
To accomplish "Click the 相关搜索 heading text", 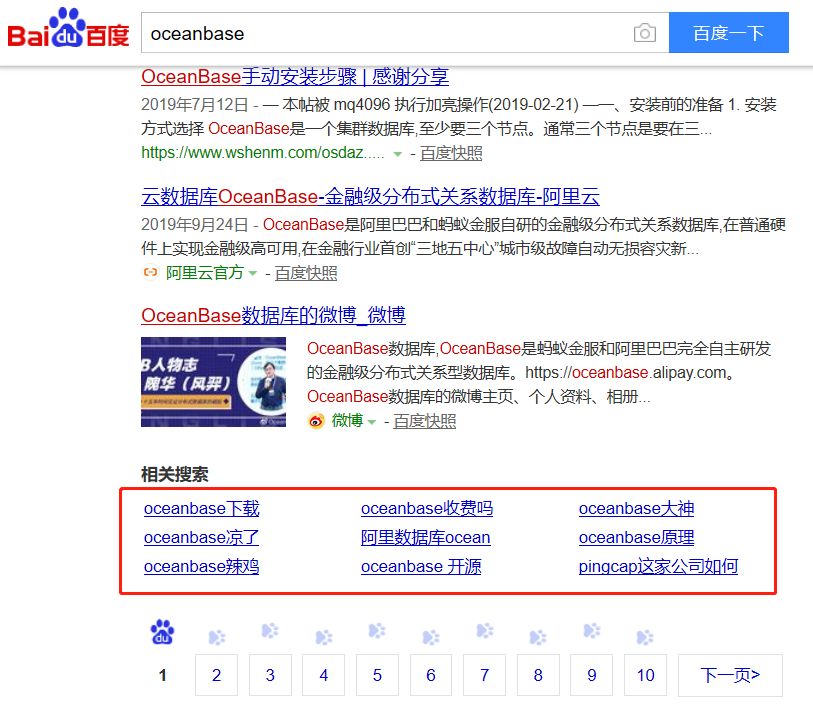I will tap(174, 474).
